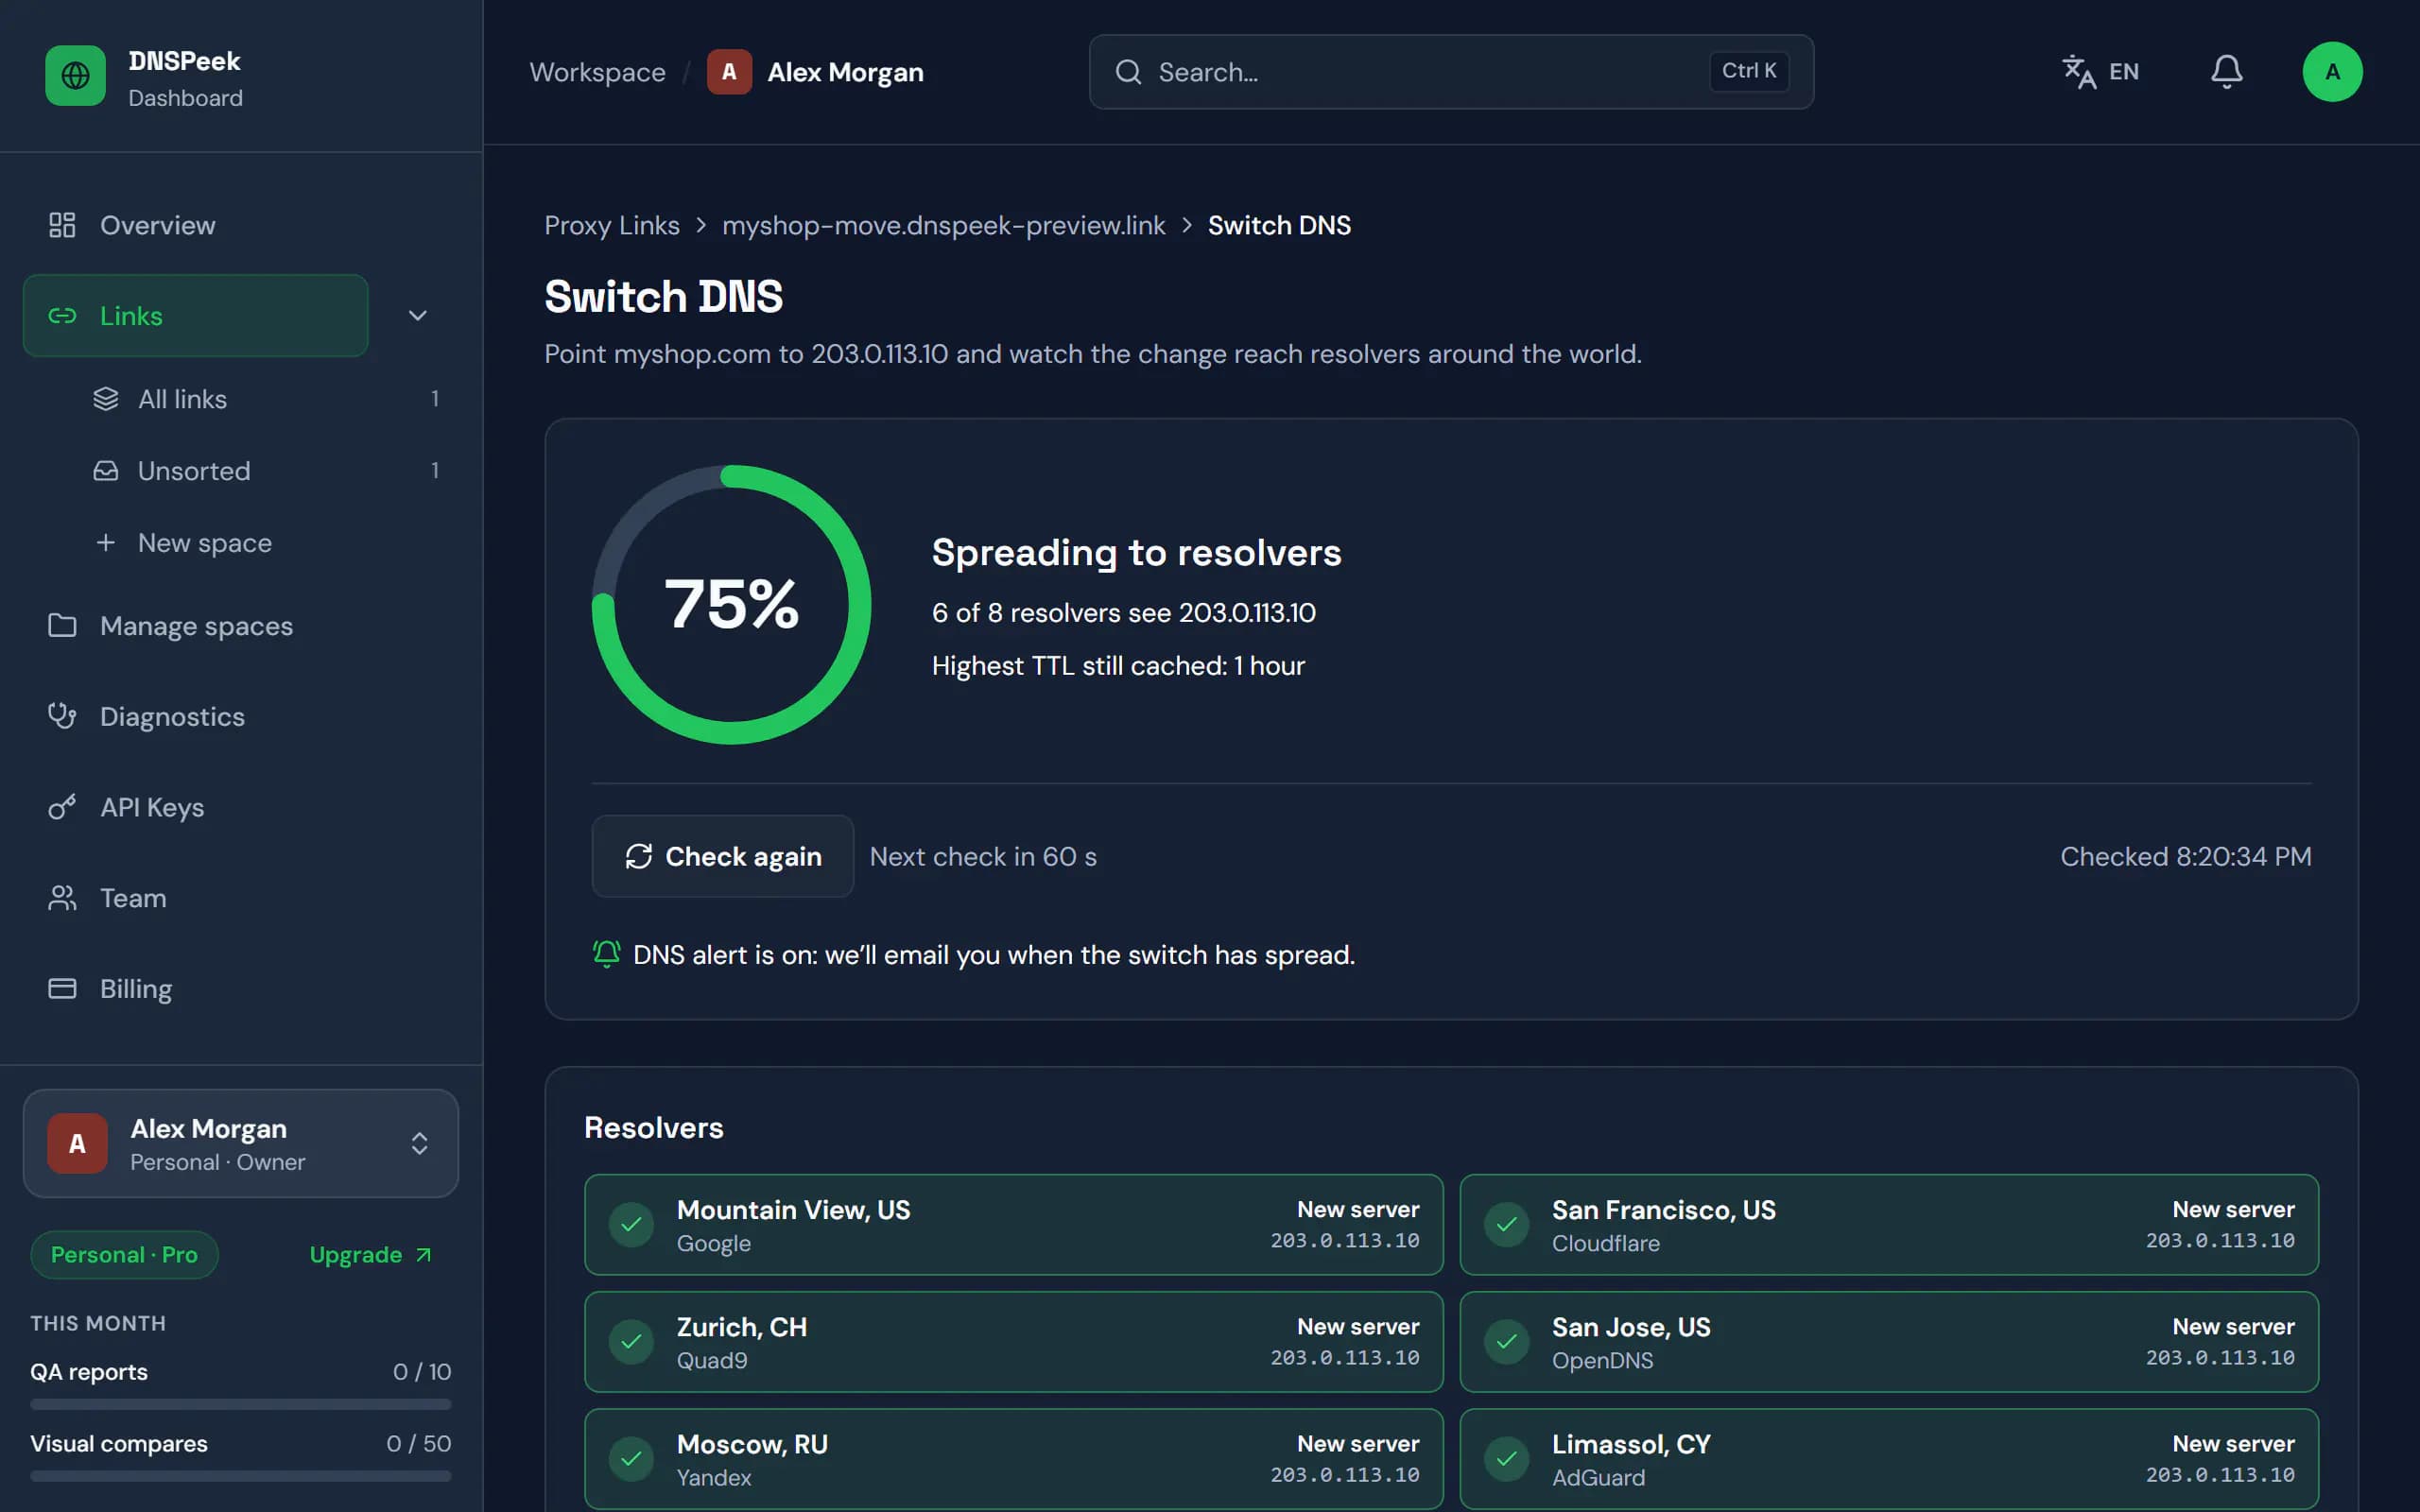Collapse the Links submenu chevron
This screenshot has width=2420, height=1512.
click(x=418, y=316)
